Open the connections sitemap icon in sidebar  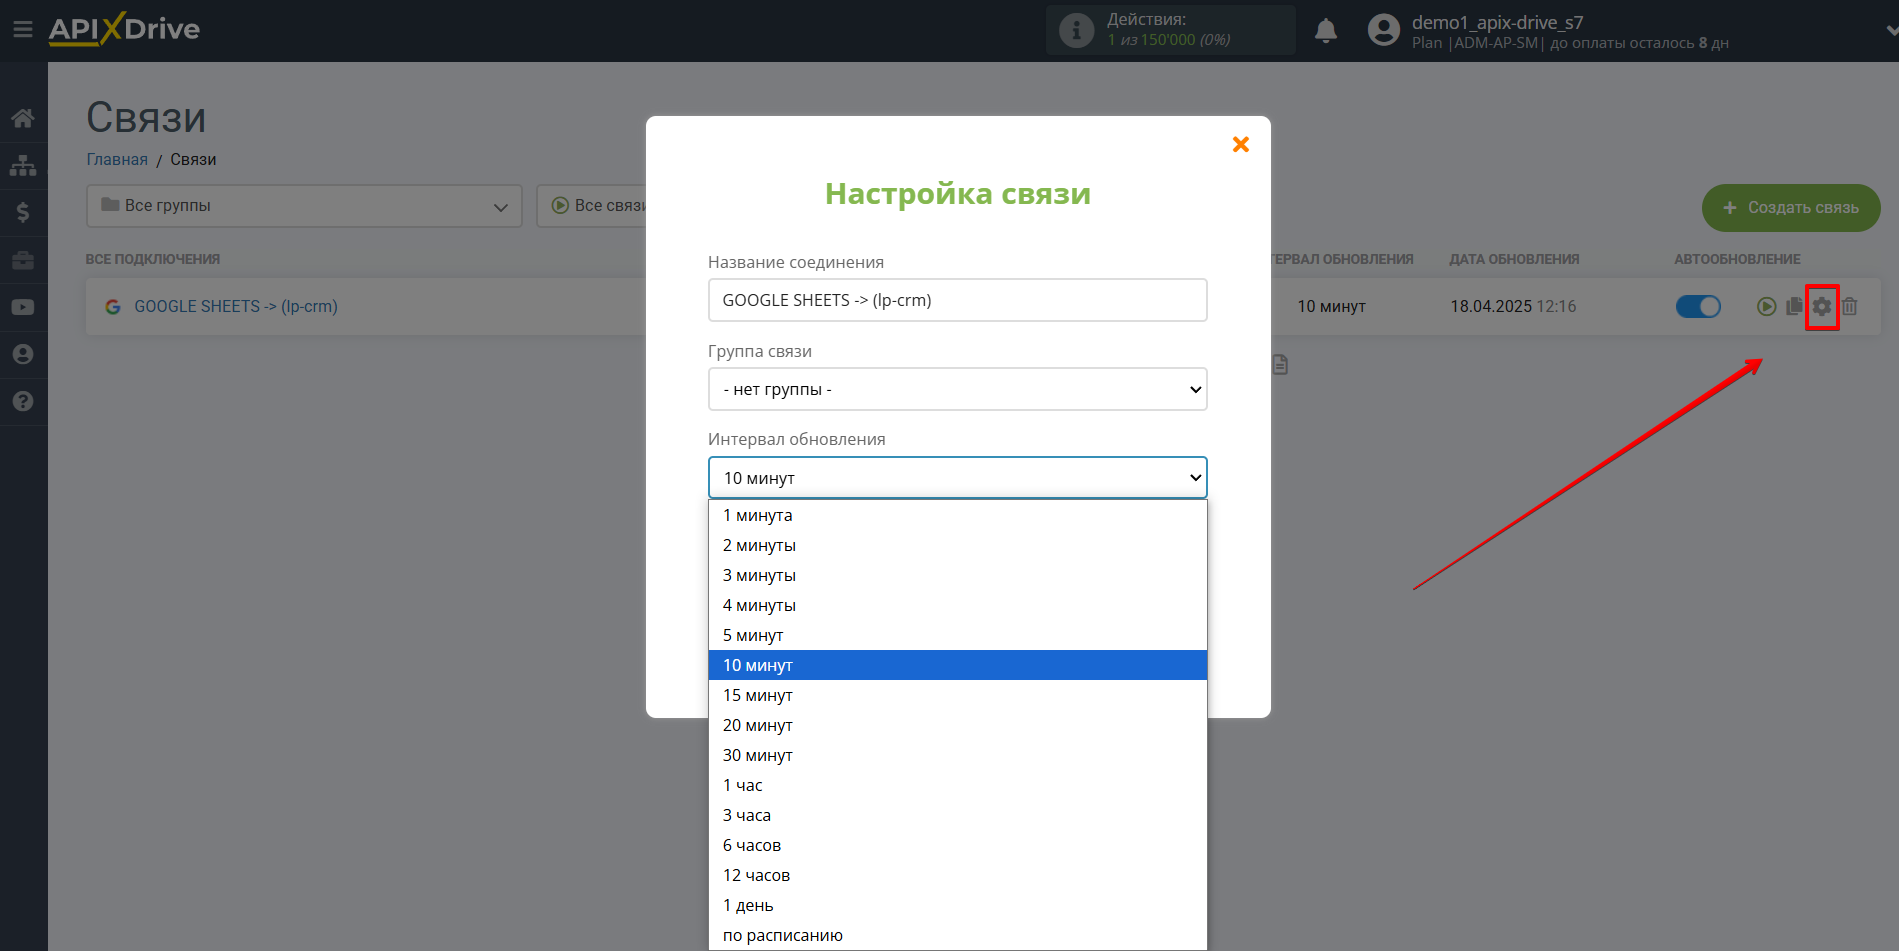pos(23,165)
